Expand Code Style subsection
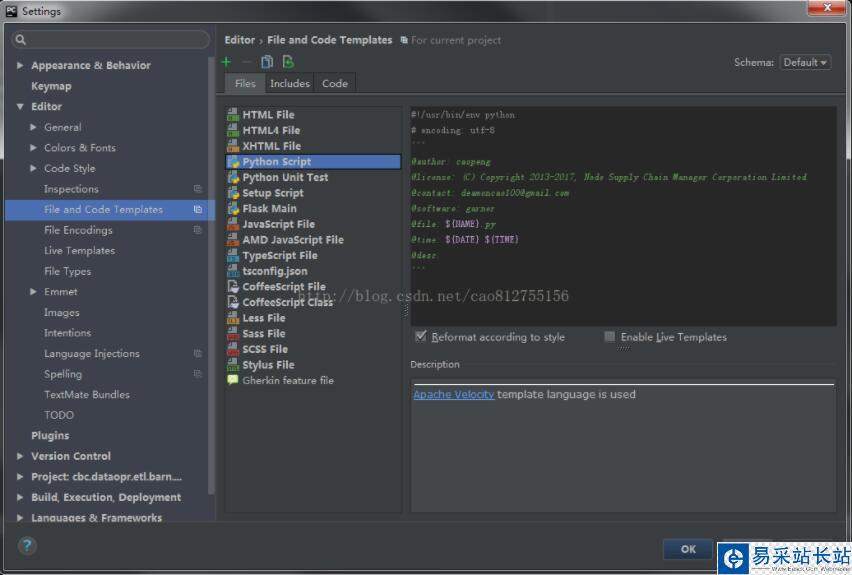 [33, 168]
